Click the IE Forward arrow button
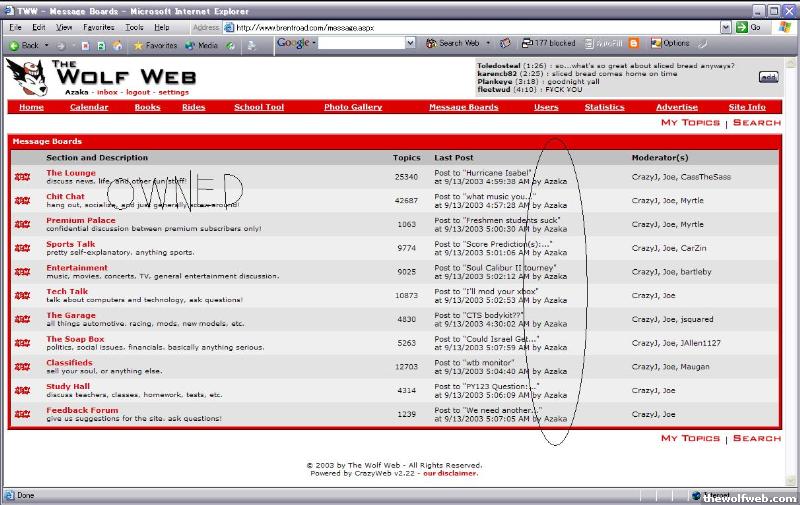Viewport: 800px width, 505px height. (61, 46)
